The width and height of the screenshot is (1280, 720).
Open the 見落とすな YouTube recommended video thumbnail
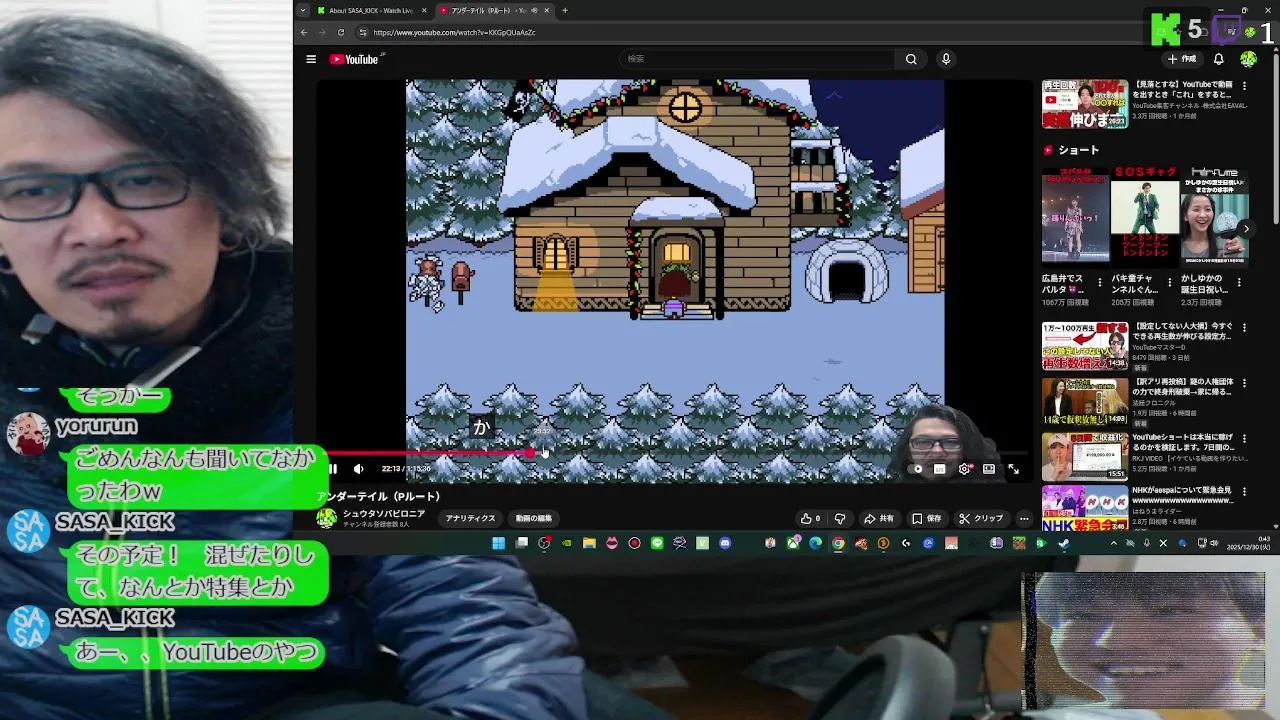[1085, 104]
